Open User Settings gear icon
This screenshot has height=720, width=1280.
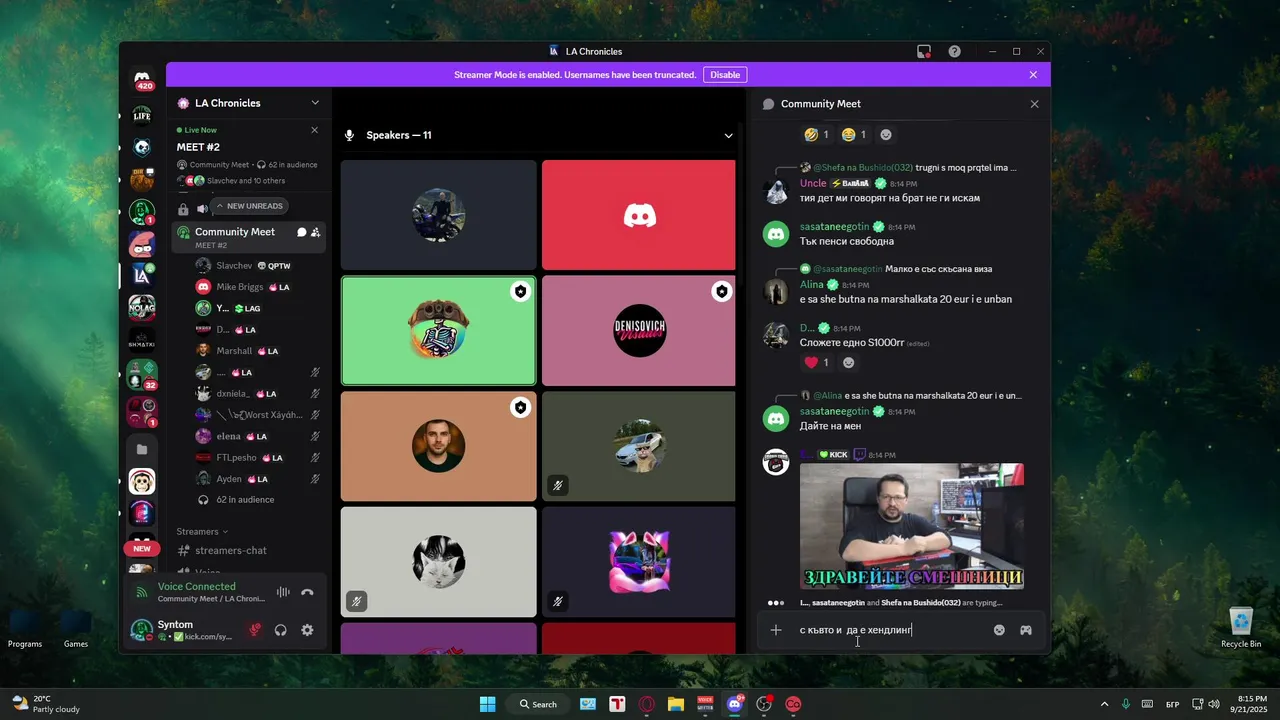coord(307,630)
